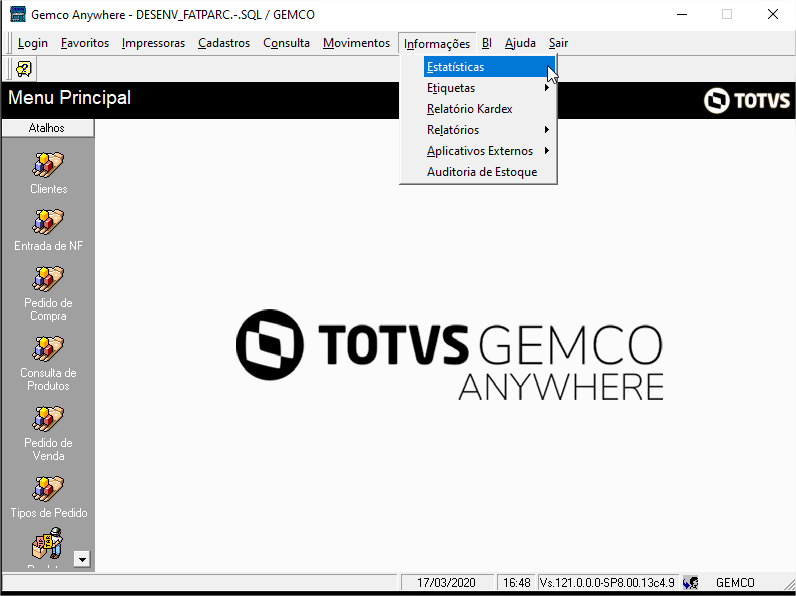Screen dimensions: 796x596
Task: Expand the Etiquetas submenu arrow
Action: pos(547,88)
